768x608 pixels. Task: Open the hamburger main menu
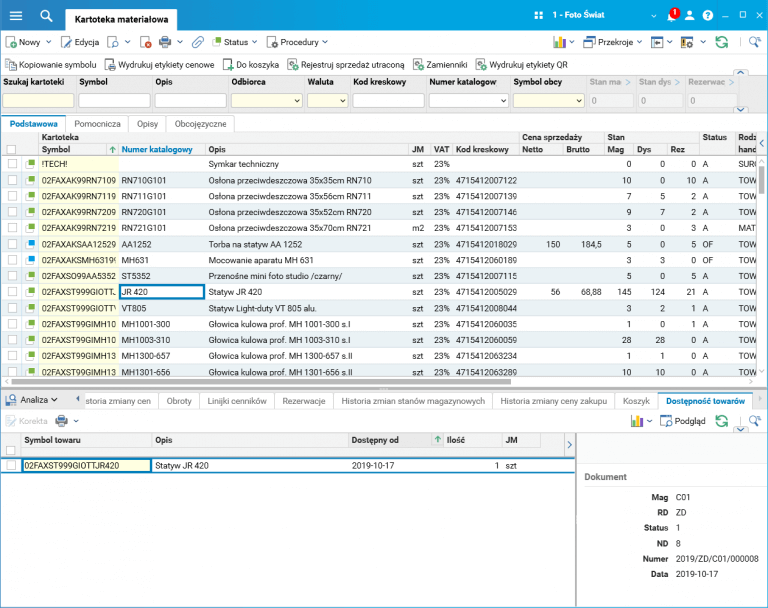coord(15,16)
